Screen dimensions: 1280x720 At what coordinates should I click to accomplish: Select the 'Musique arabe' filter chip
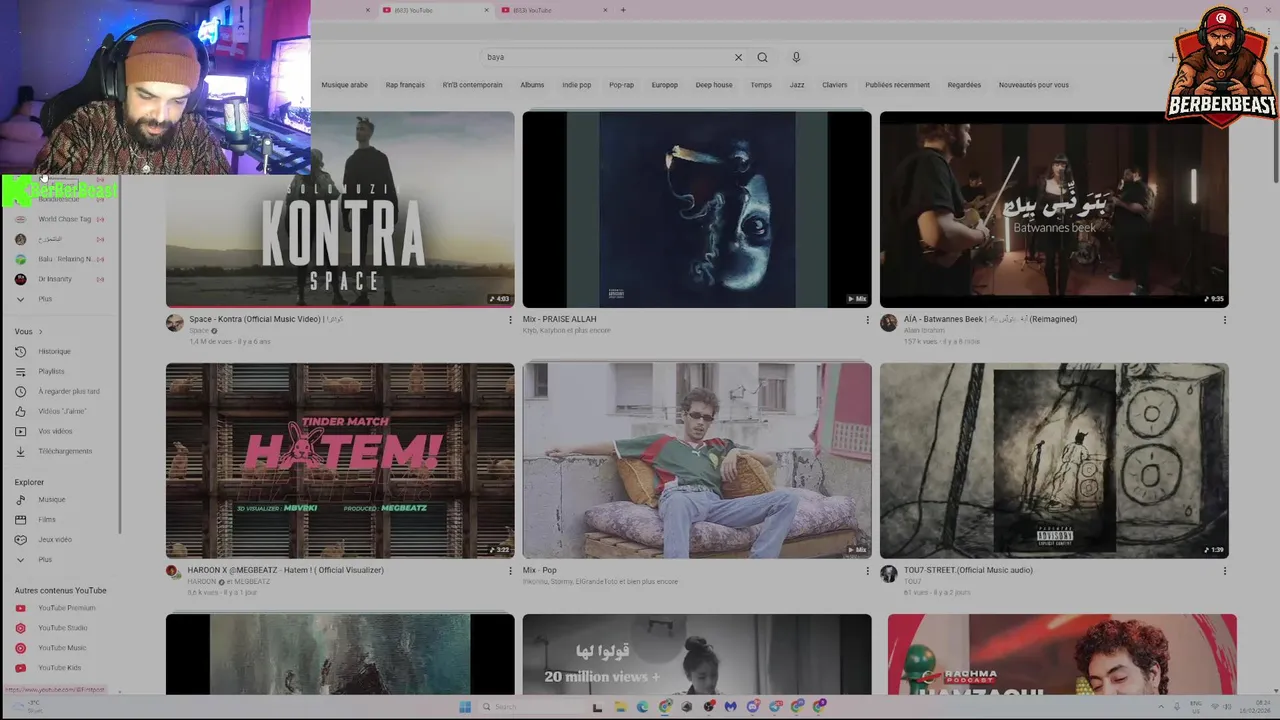(345, 85)
